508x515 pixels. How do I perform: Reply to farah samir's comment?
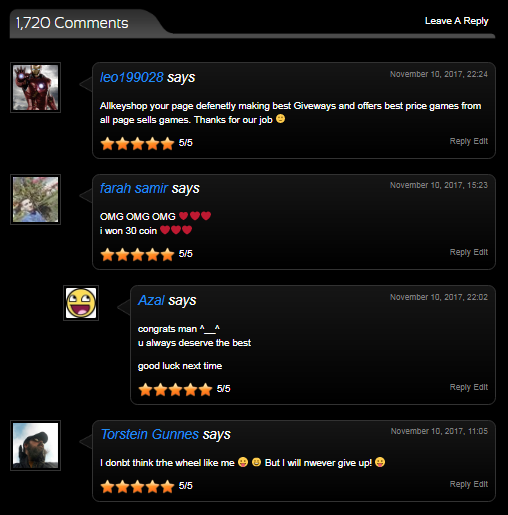(460, 252)
